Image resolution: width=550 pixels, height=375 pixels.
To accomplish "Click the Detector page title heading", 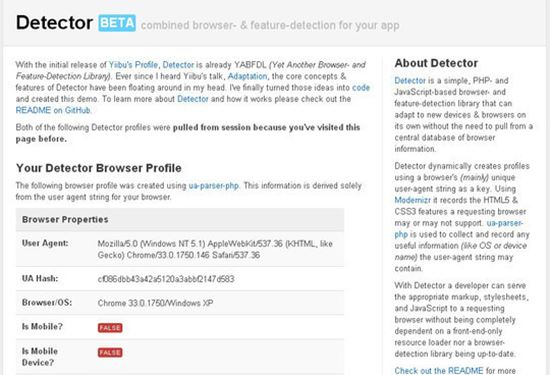I will 54,23.
